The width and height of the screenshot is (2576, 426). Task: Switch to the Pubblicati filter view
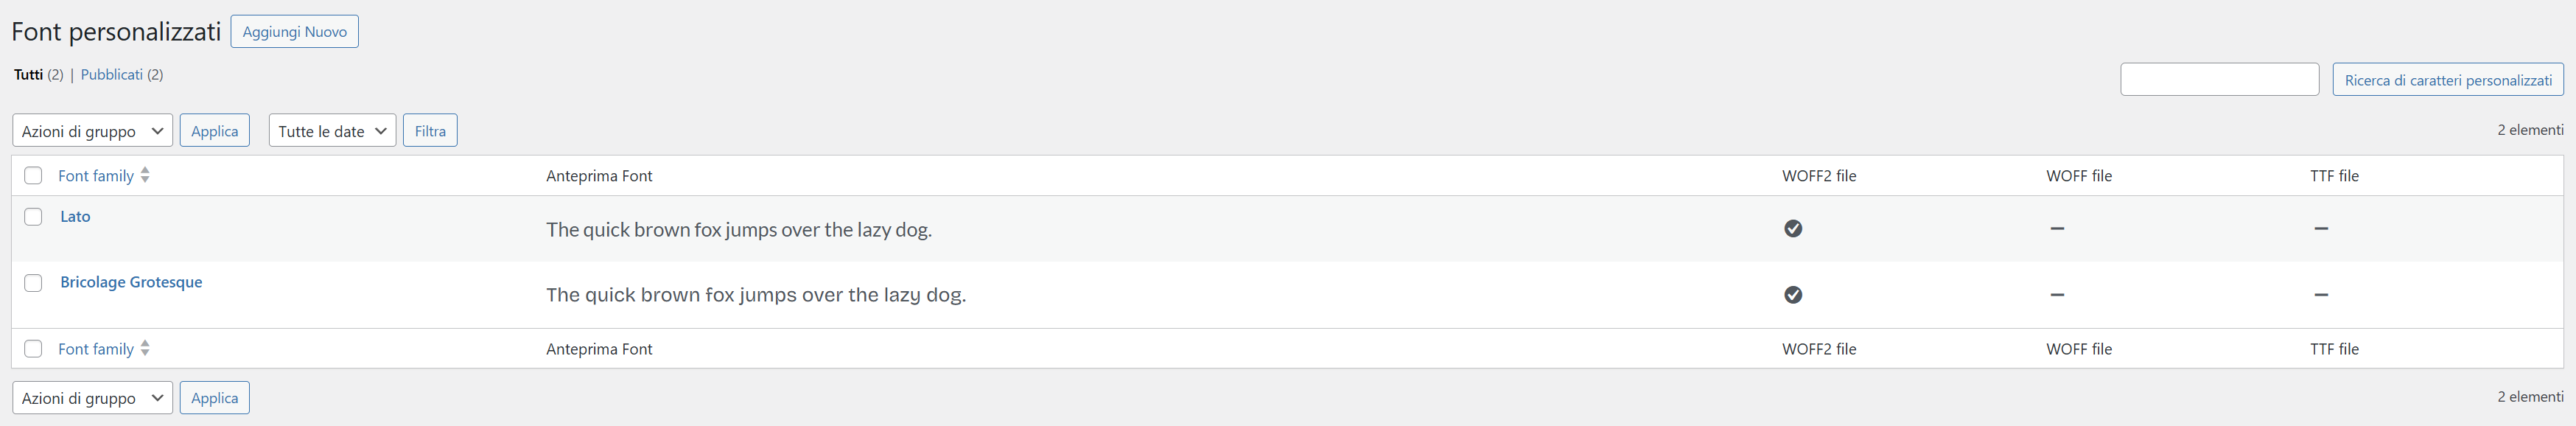tap(111, 75)
